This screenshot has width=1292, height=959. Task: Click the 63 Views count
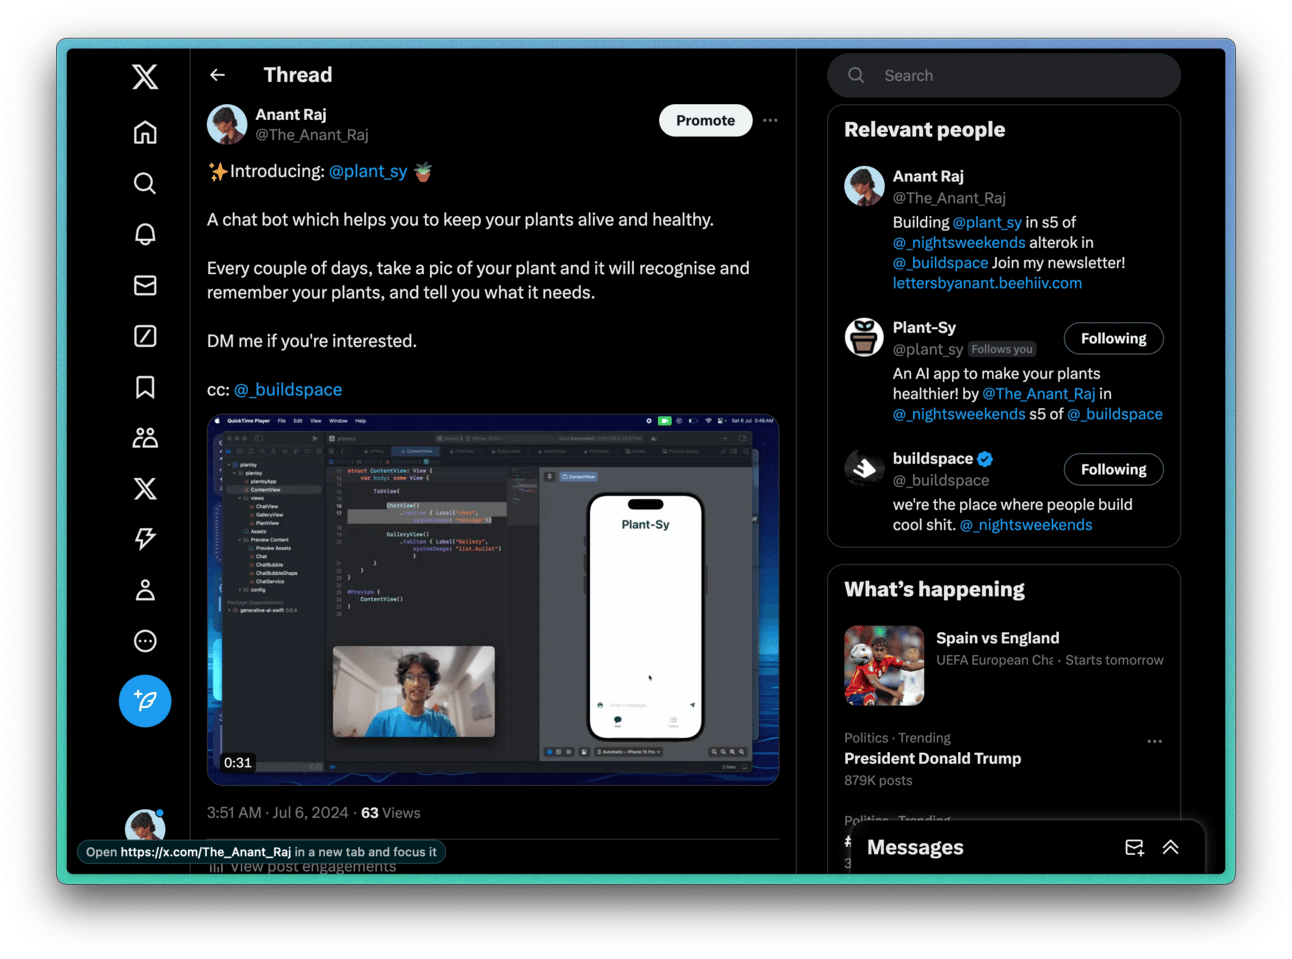(391, 813)
